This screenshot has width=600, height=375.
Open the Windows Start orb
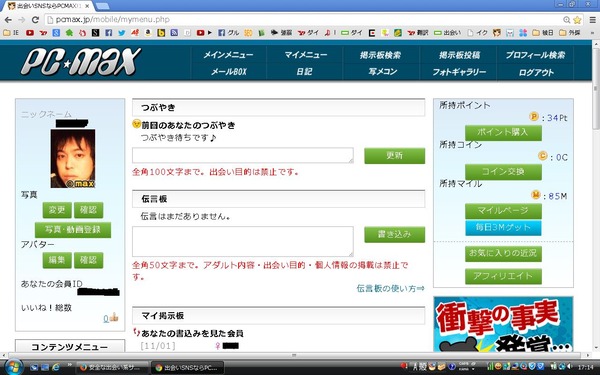pyautogui.click(x=14, y=367)
